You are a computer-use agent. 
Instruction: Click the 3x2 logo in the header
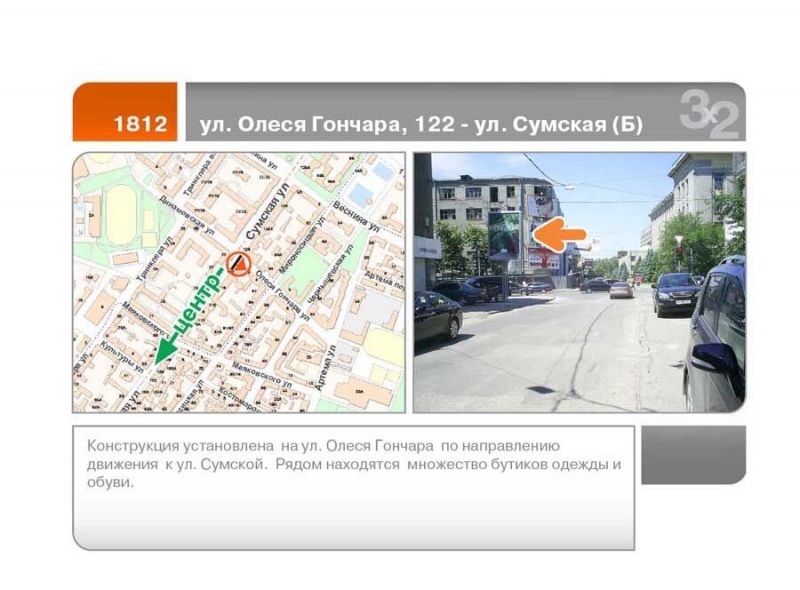pyautogui.click(x=708, y=113)
